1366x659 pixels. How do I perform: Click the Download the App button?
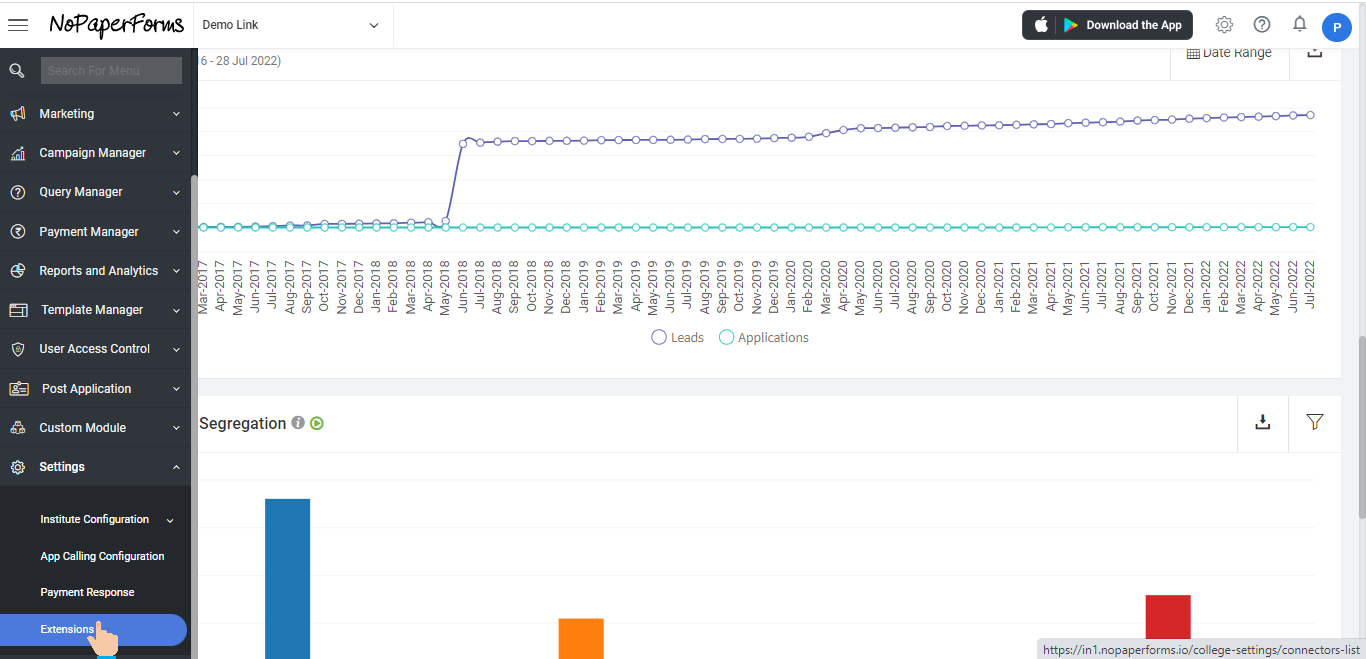click(x=1108, y=25)
